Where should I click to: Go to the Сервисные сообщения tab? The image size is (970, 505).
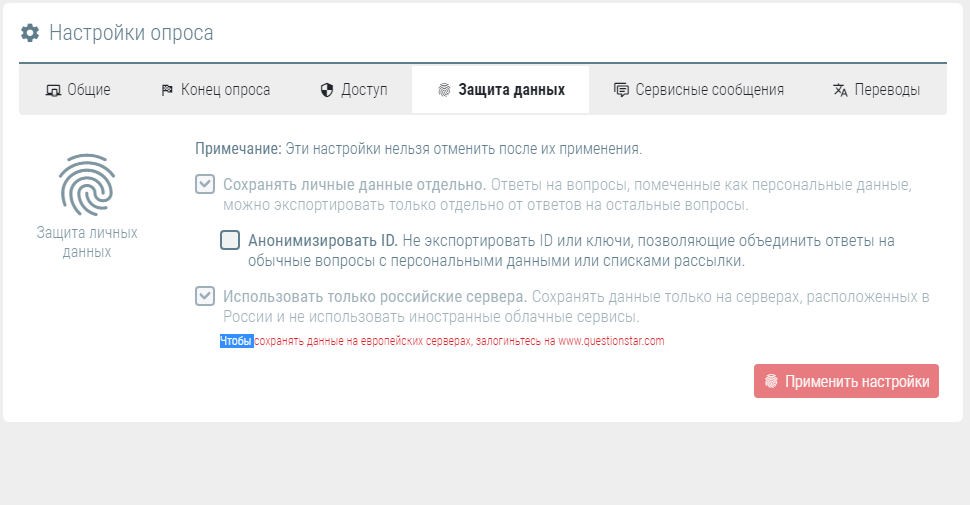pos(698,90)
